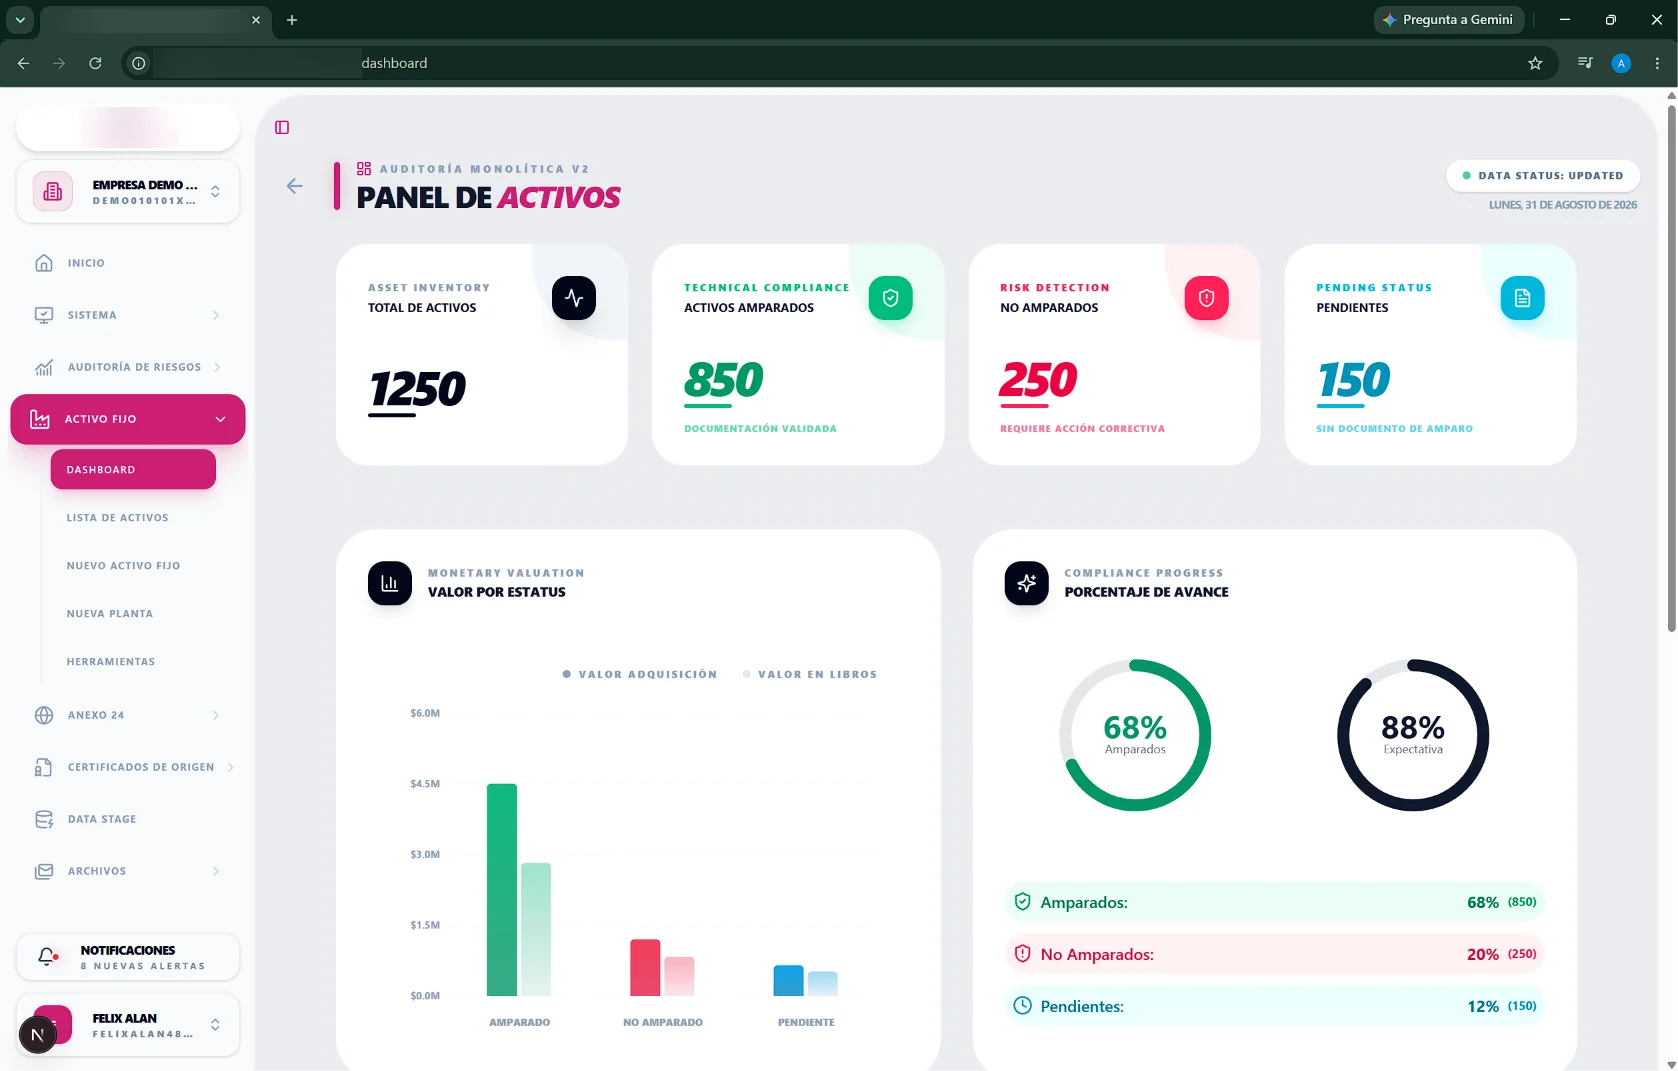Click the Inicio home icon
This screenshot has height=1071, width=1678.
click(x=44, y=263)
